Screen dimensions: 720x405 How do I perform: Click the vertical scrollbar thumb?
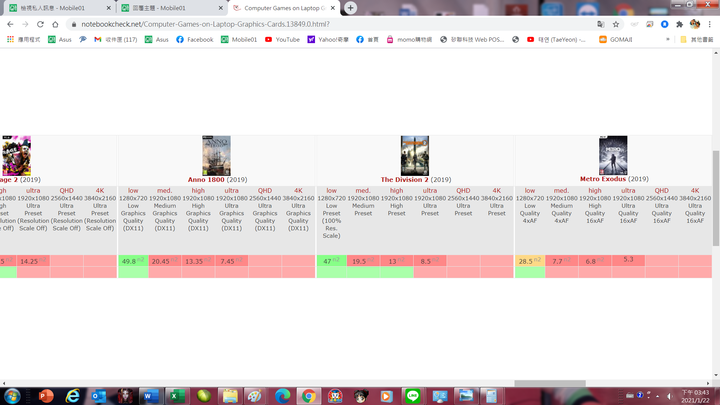click(716, 198)
